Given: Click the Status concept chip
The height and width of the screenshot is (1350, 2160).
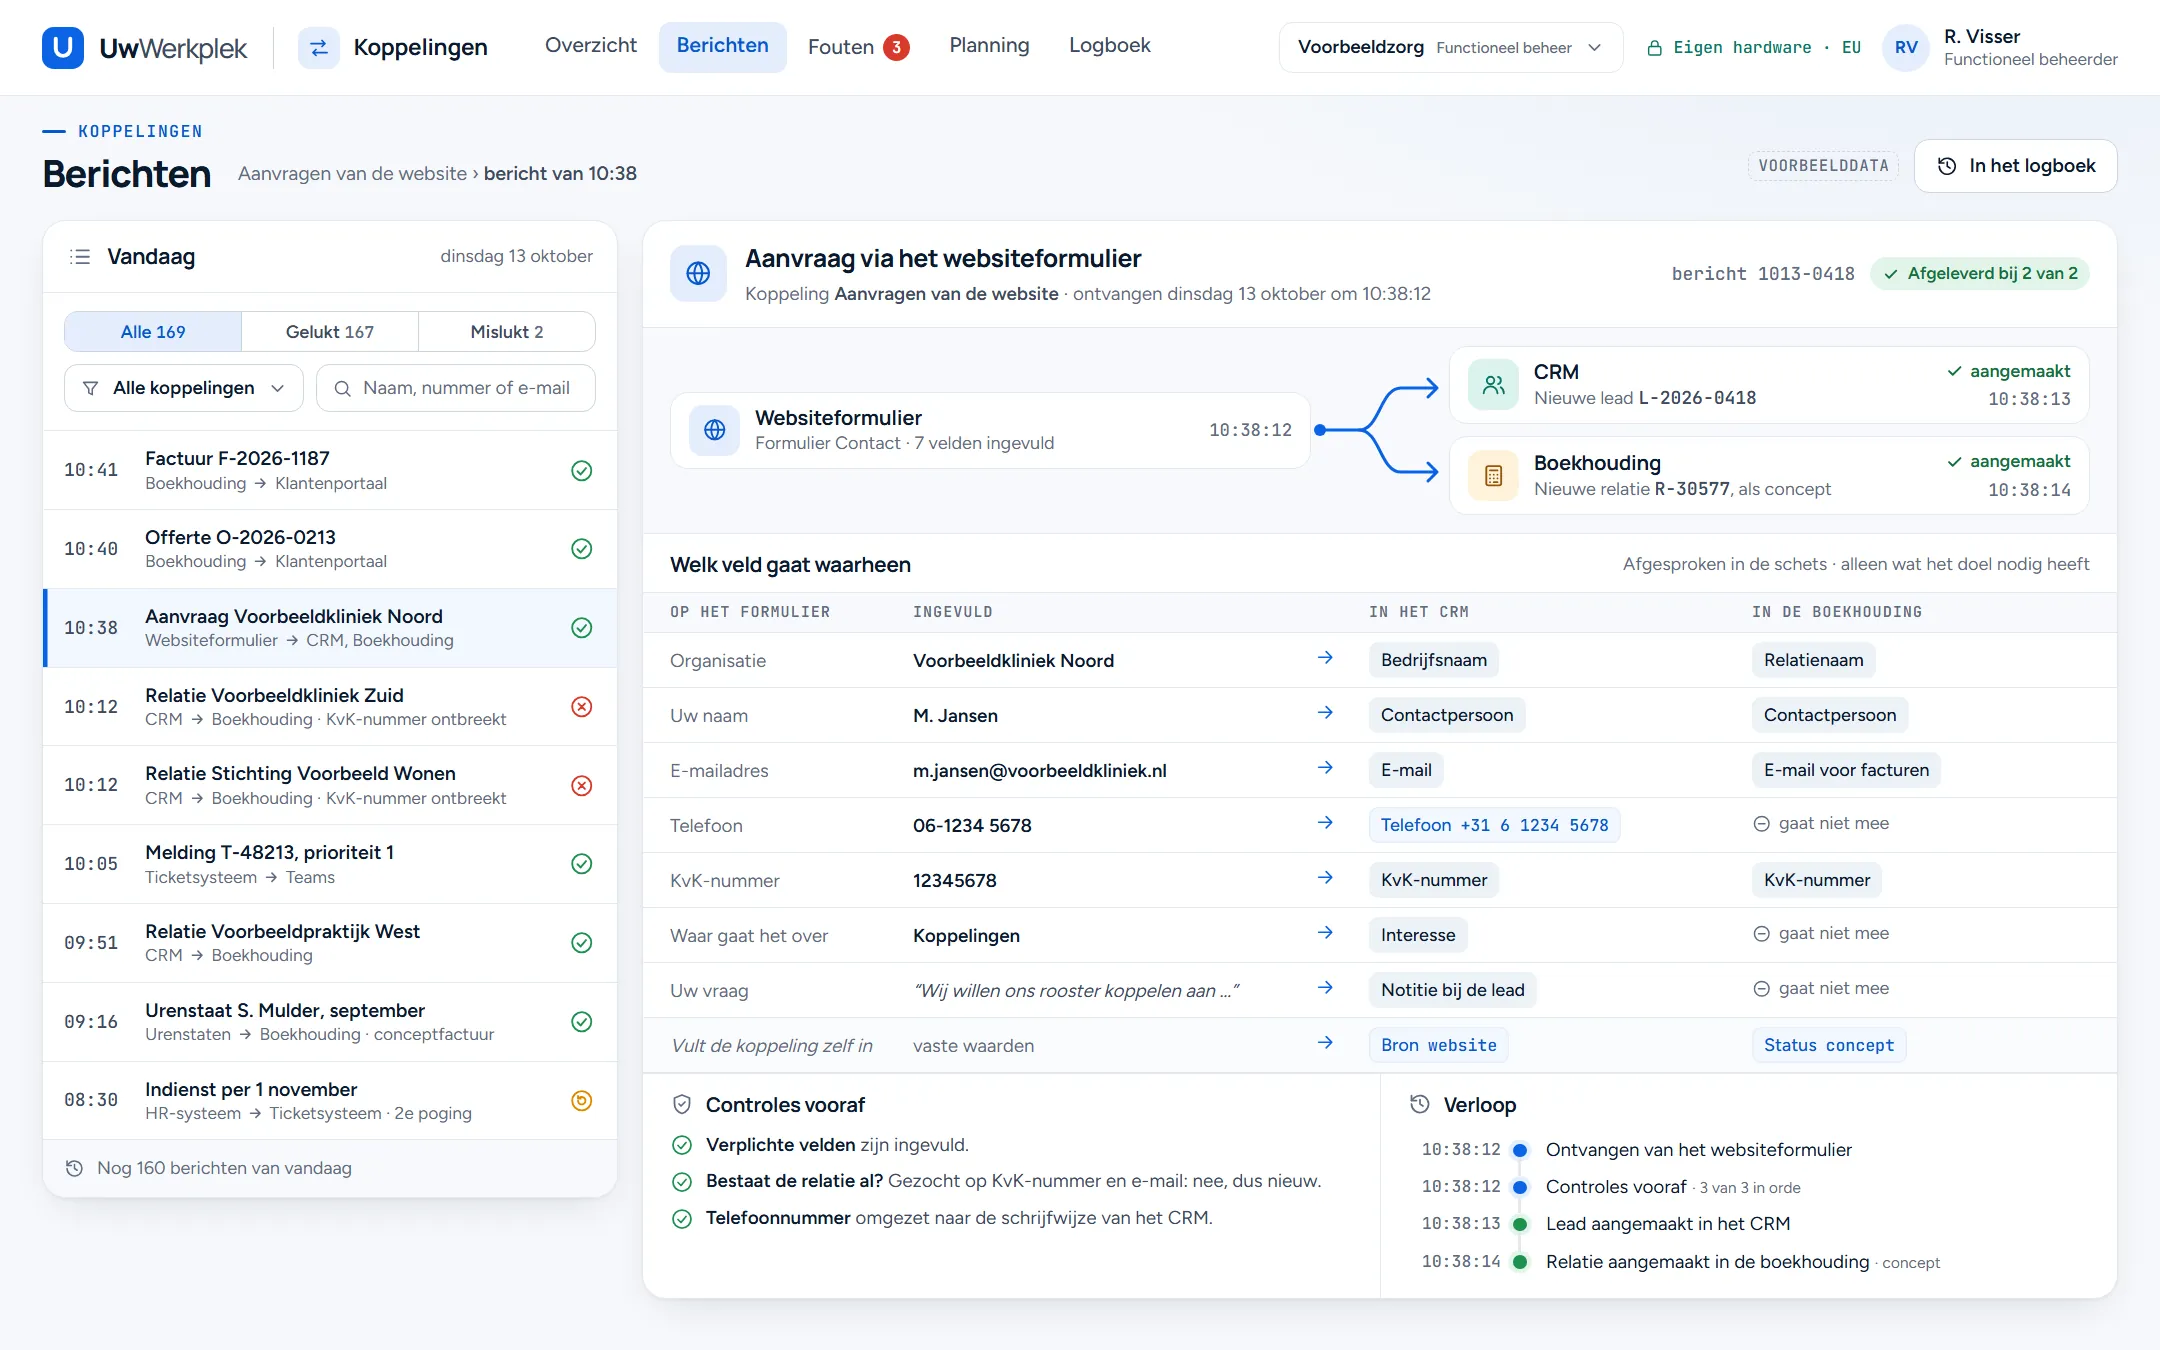Looking at the screenshot, I should coord(1829,1045).
